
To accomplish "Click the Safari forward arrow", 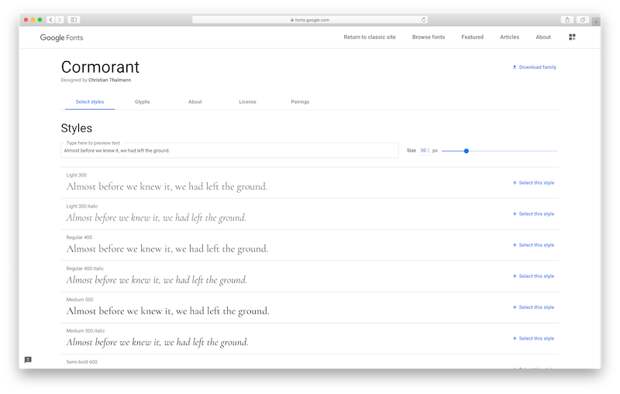I will coord(60,20).
